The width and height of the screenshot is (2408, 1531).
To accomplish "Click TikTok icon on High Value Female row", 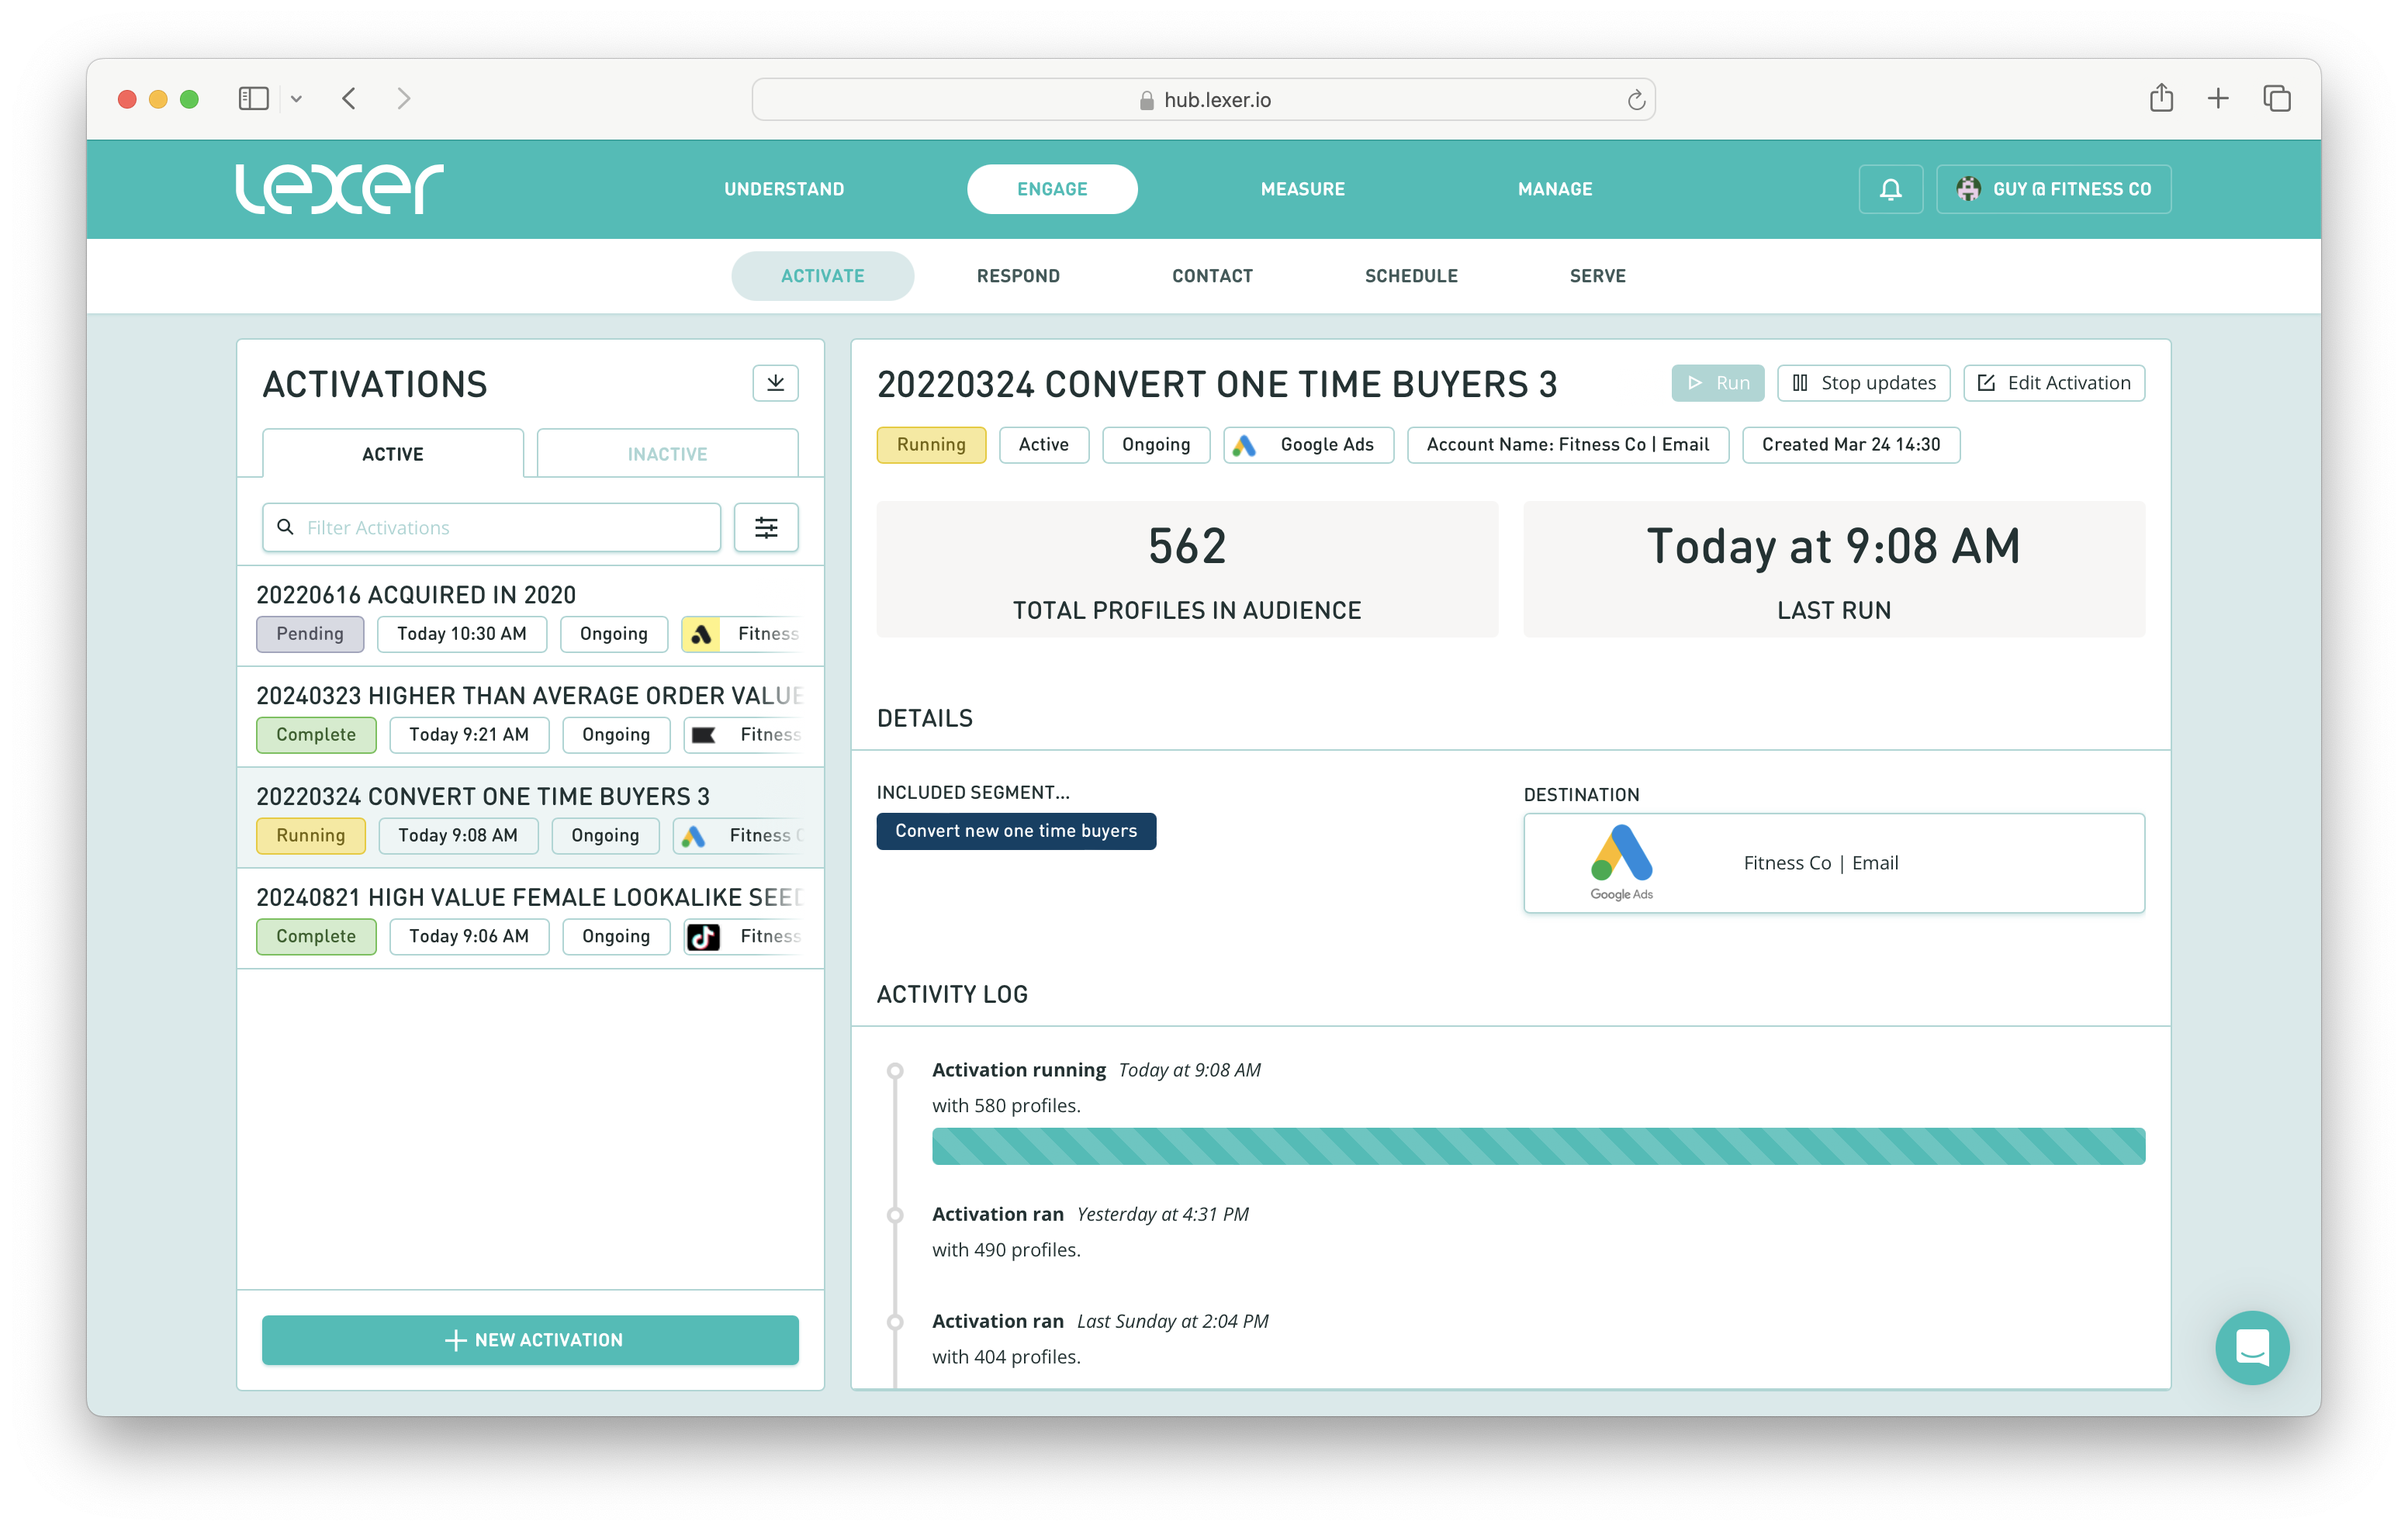I will click(704, 937).
